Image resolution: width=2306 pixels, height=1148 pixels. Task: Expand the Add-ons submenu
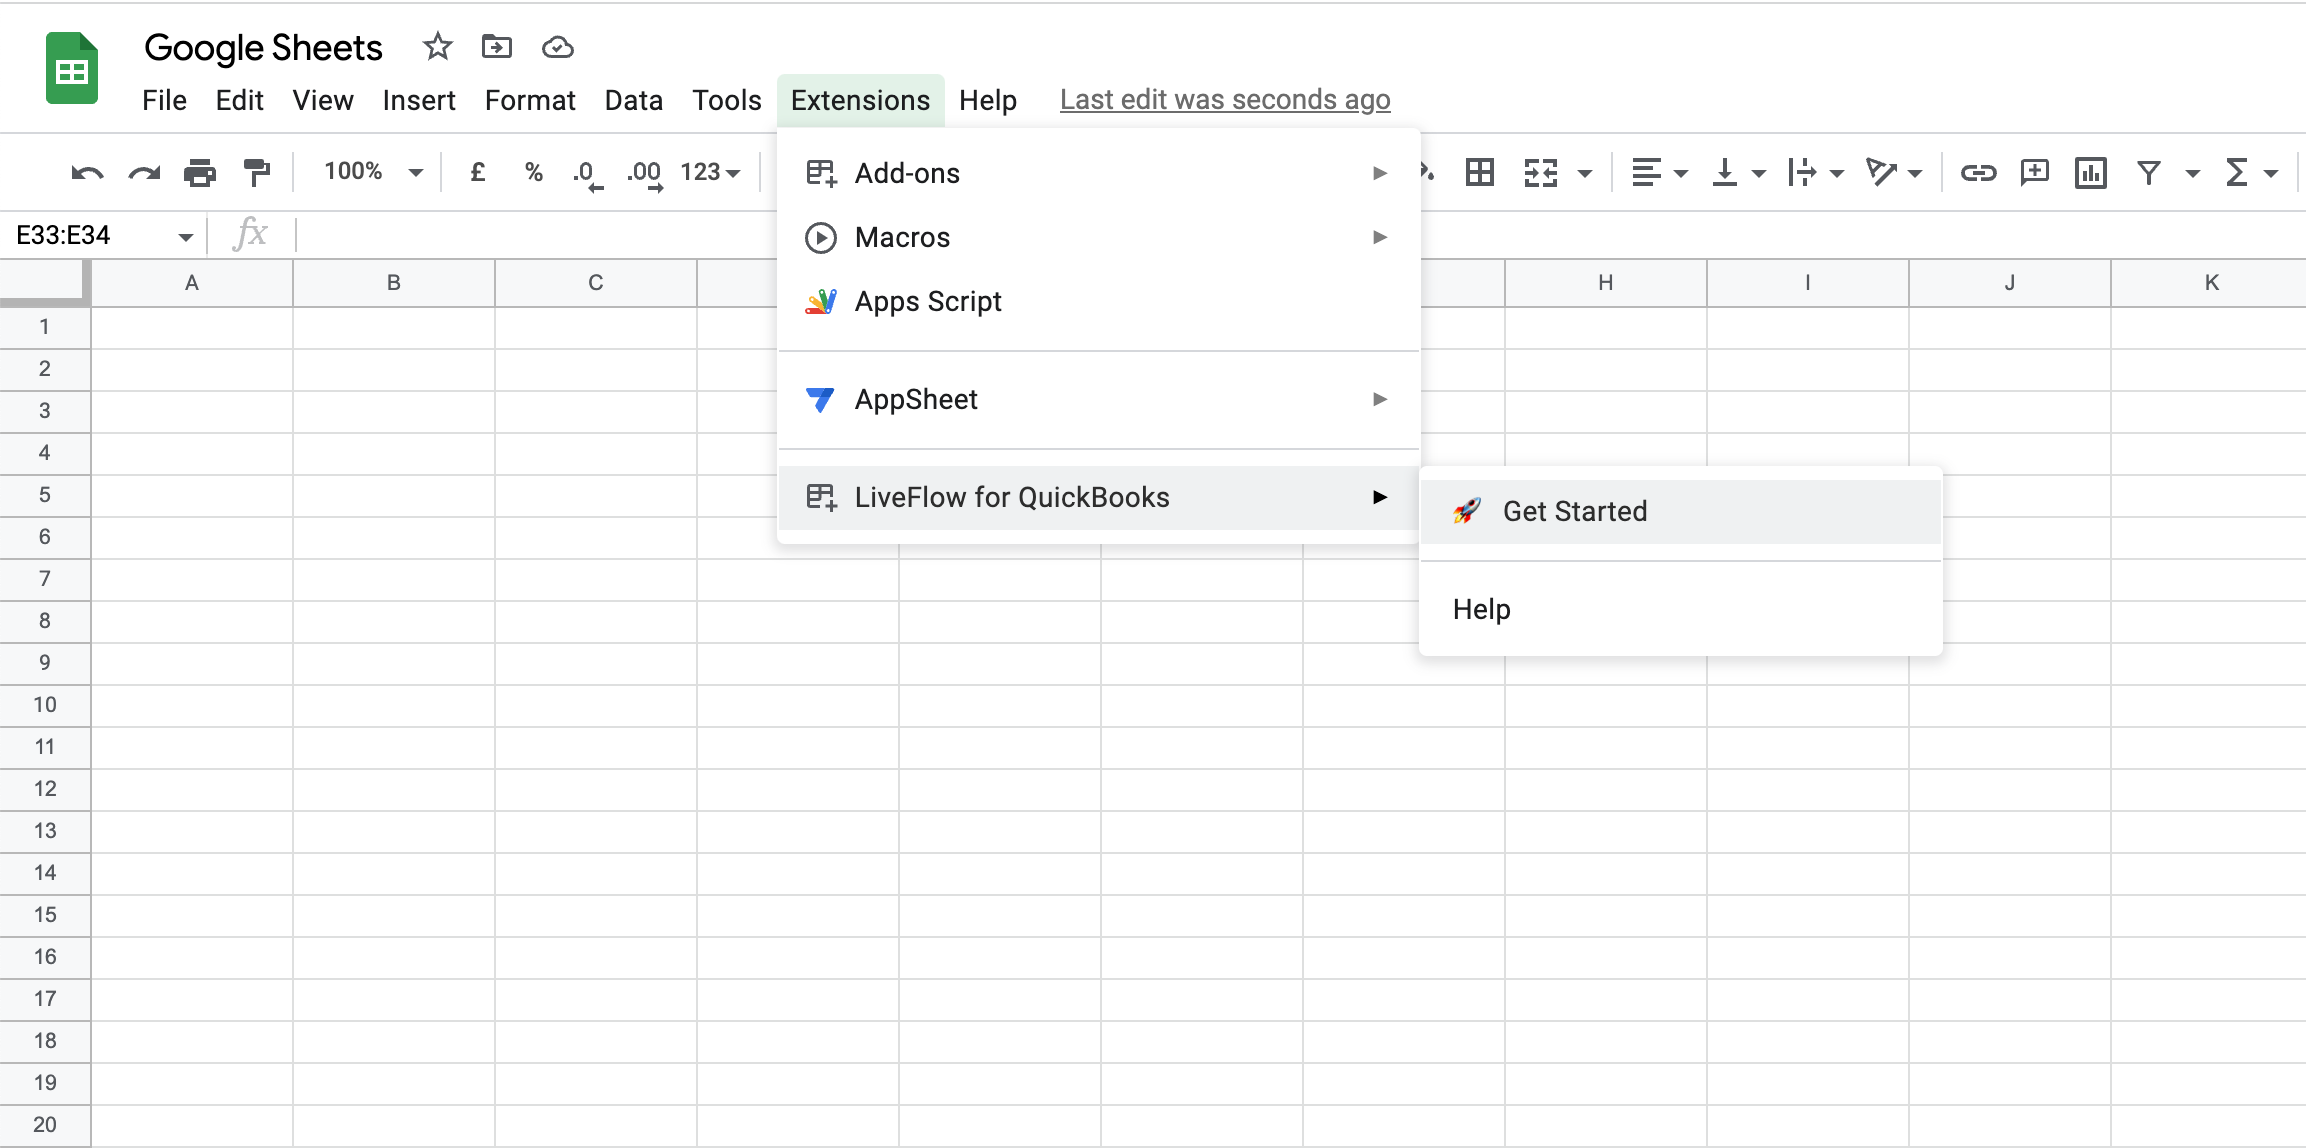pyautogui.click(x=1098, y=173)
